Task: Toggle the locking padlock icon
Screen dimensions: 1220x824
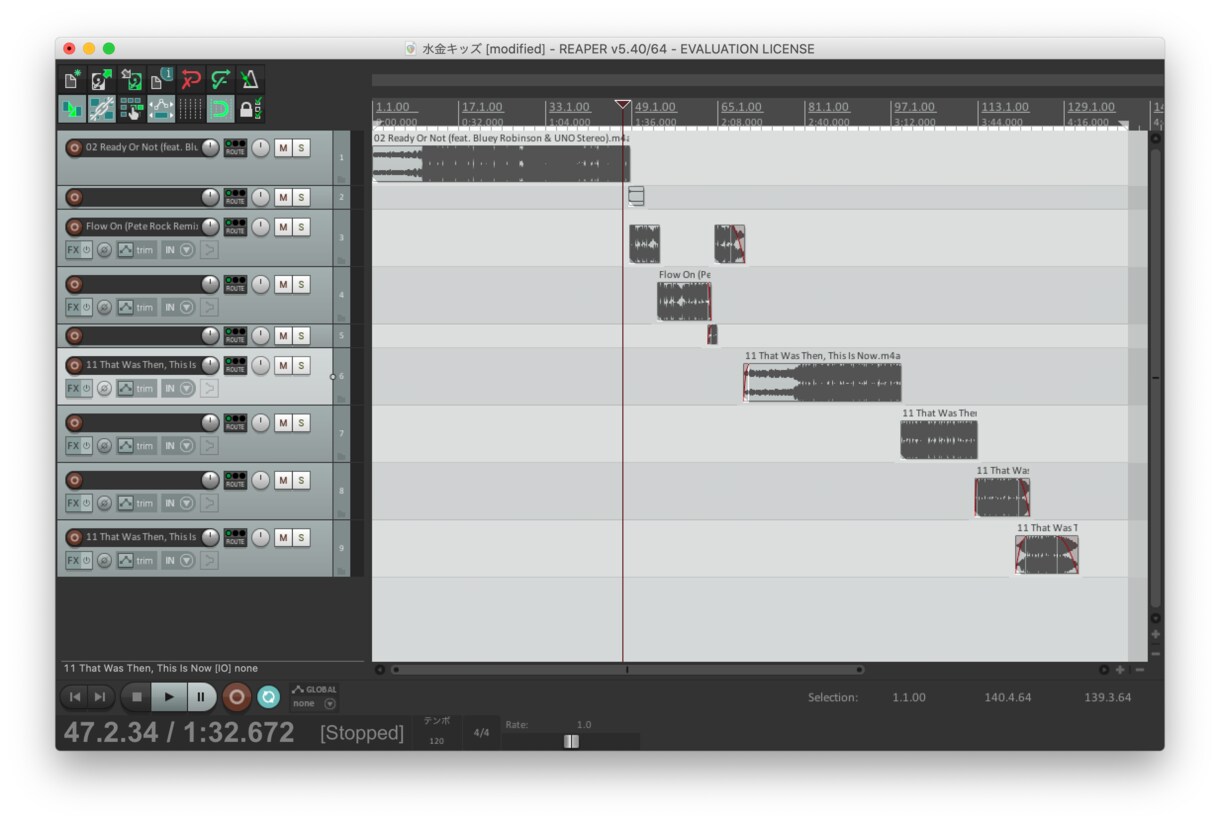Action: click(x=249, y=110)
